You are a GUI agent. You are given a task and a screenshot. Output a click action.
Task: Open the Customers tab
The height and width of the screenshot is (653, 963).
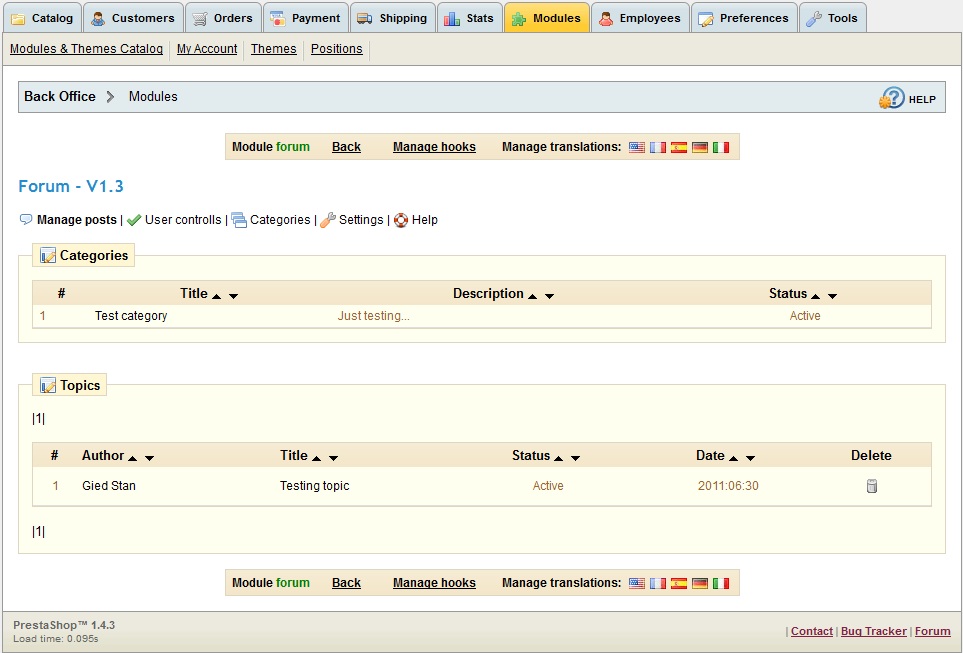(132, 18)
